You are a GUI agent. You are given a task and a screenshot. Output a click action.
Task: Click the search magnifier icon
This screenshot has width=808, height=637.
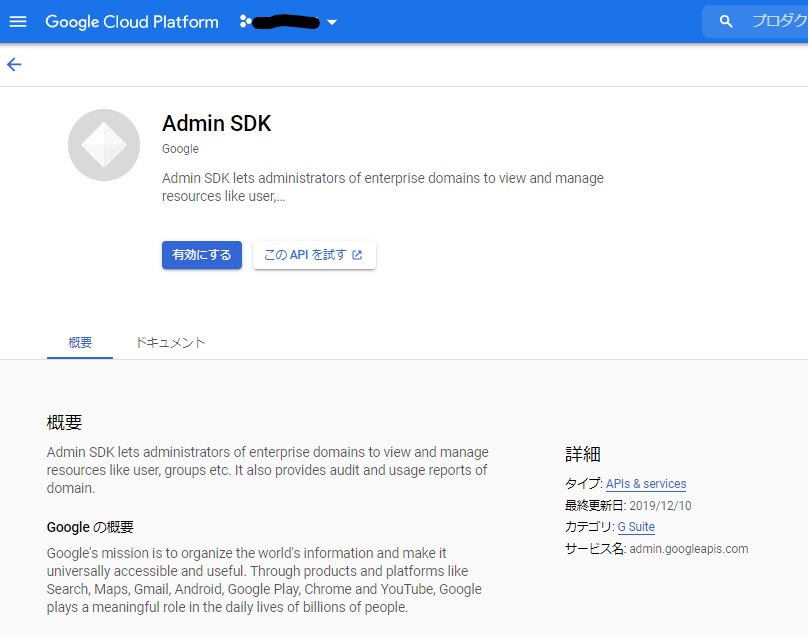point(726,22)
